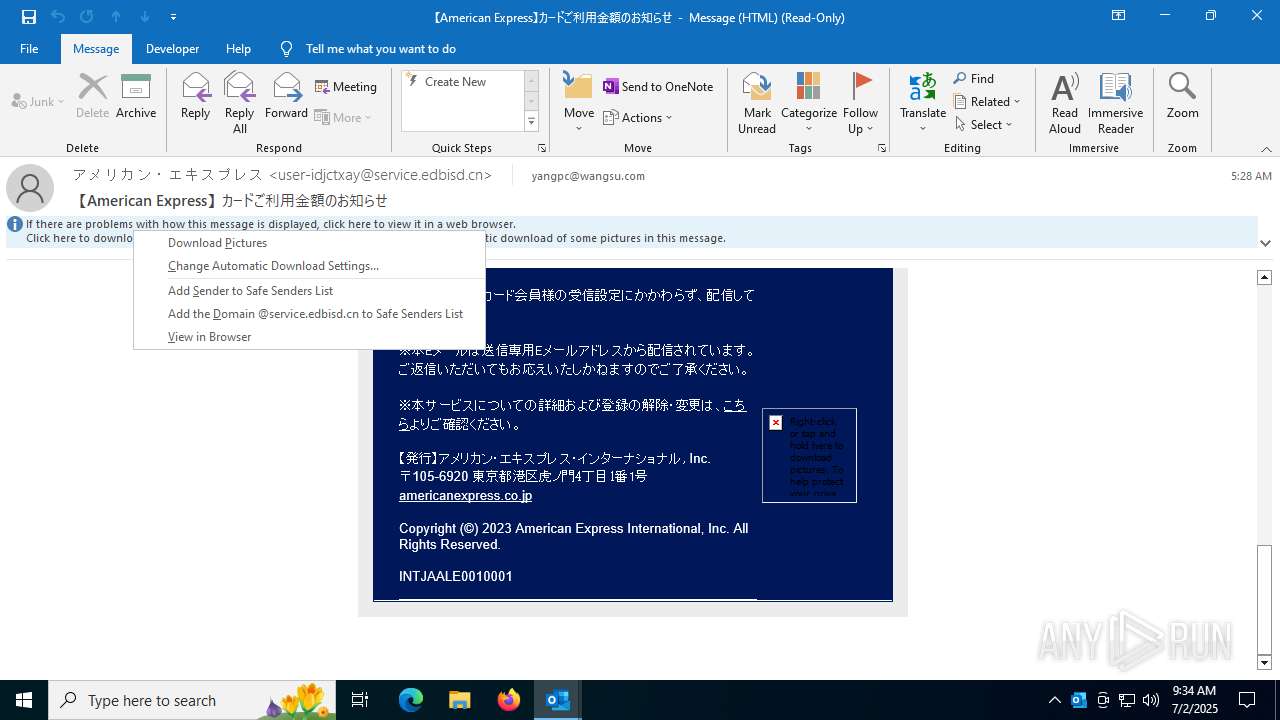Click the Follow Up flag
The height and width of the screenshot is (720, 1280).
pyautogui.click(x=860, y=103)
